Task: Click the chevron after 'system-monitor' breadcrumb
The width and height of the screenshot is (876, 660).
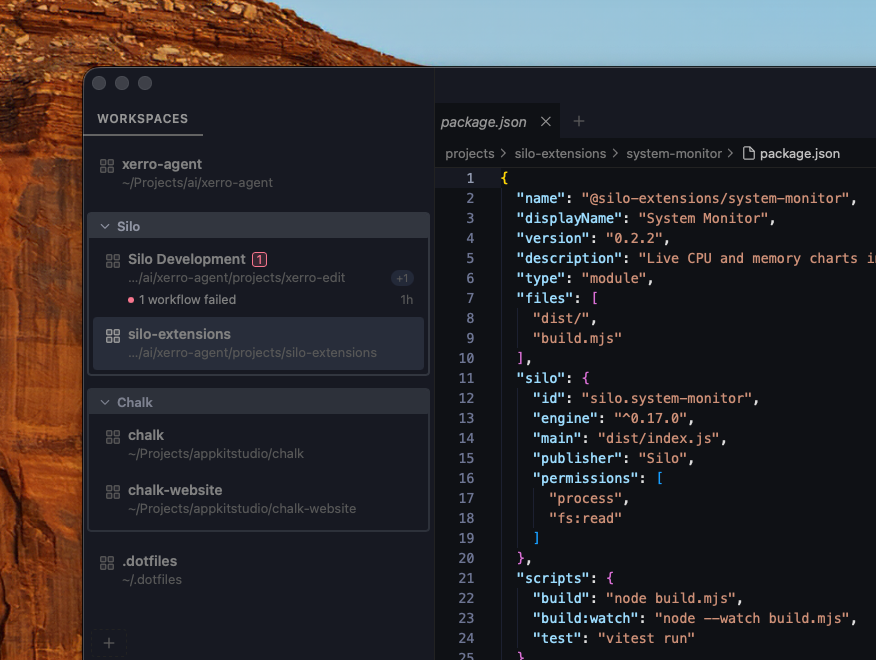Action: coord(730,153)
